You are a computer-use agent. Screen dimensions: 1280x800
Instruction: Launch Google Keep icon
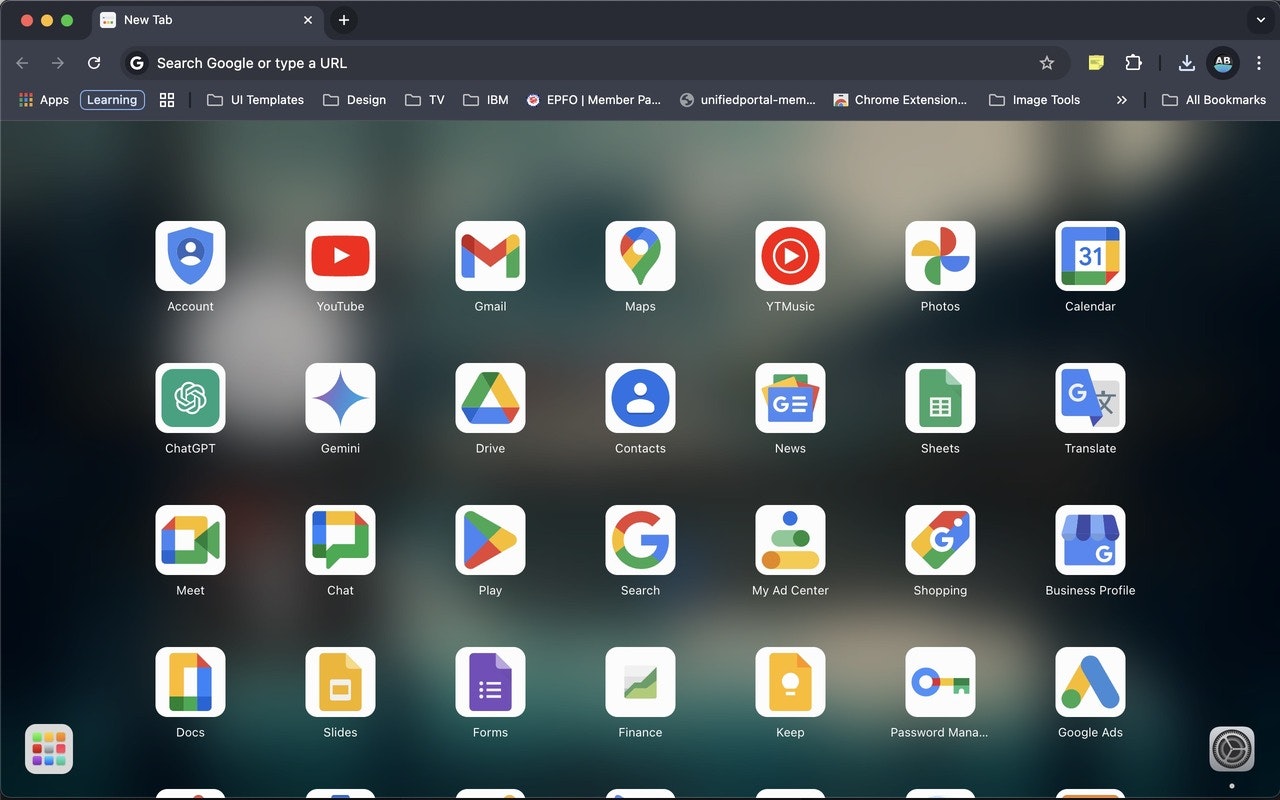[790, 682]
